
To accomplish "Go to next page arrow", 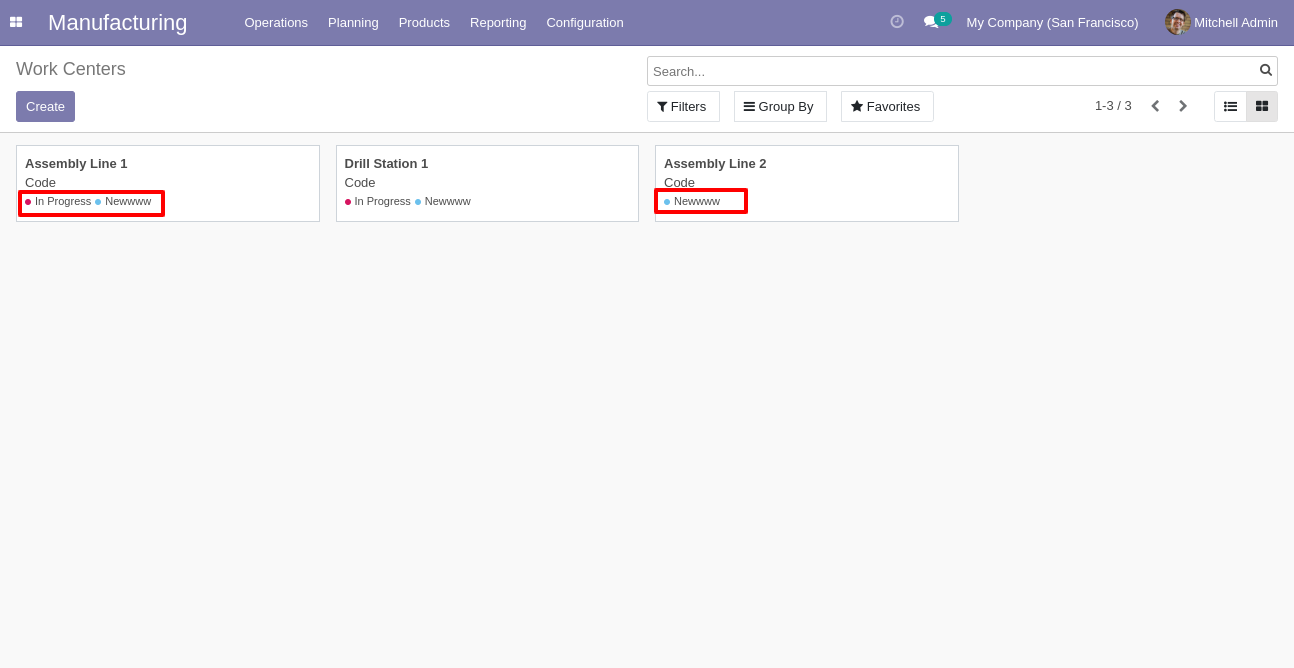I will point(1183,106).
